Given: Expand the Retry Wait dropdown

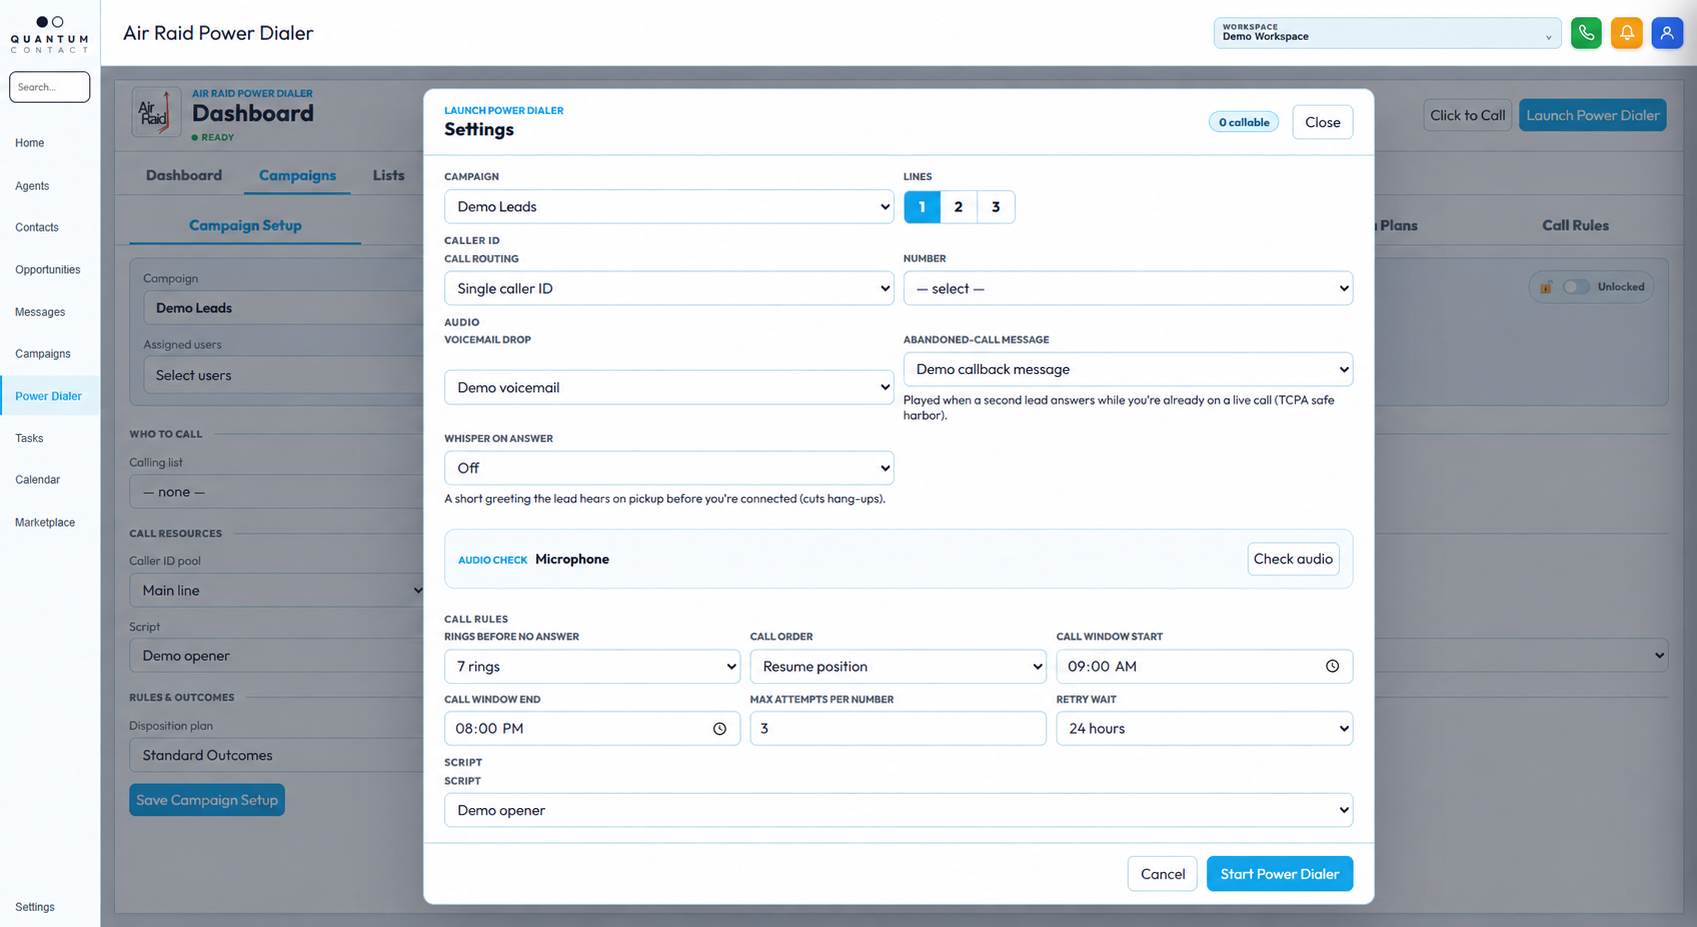Looking at the screenshot, I should pyautogui.click(x=1204, y=728).
